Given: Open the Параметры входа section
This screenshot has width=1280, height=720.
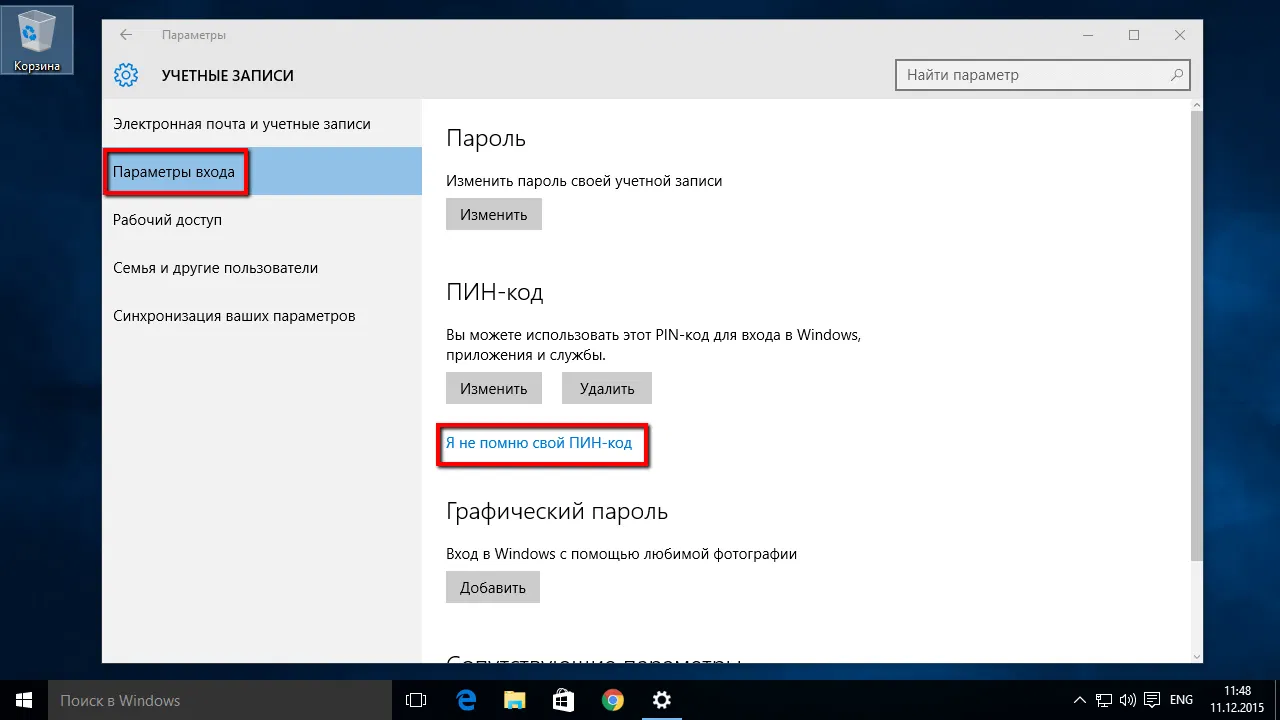Looking at the screenshot, I should click(x=262, y=172).
